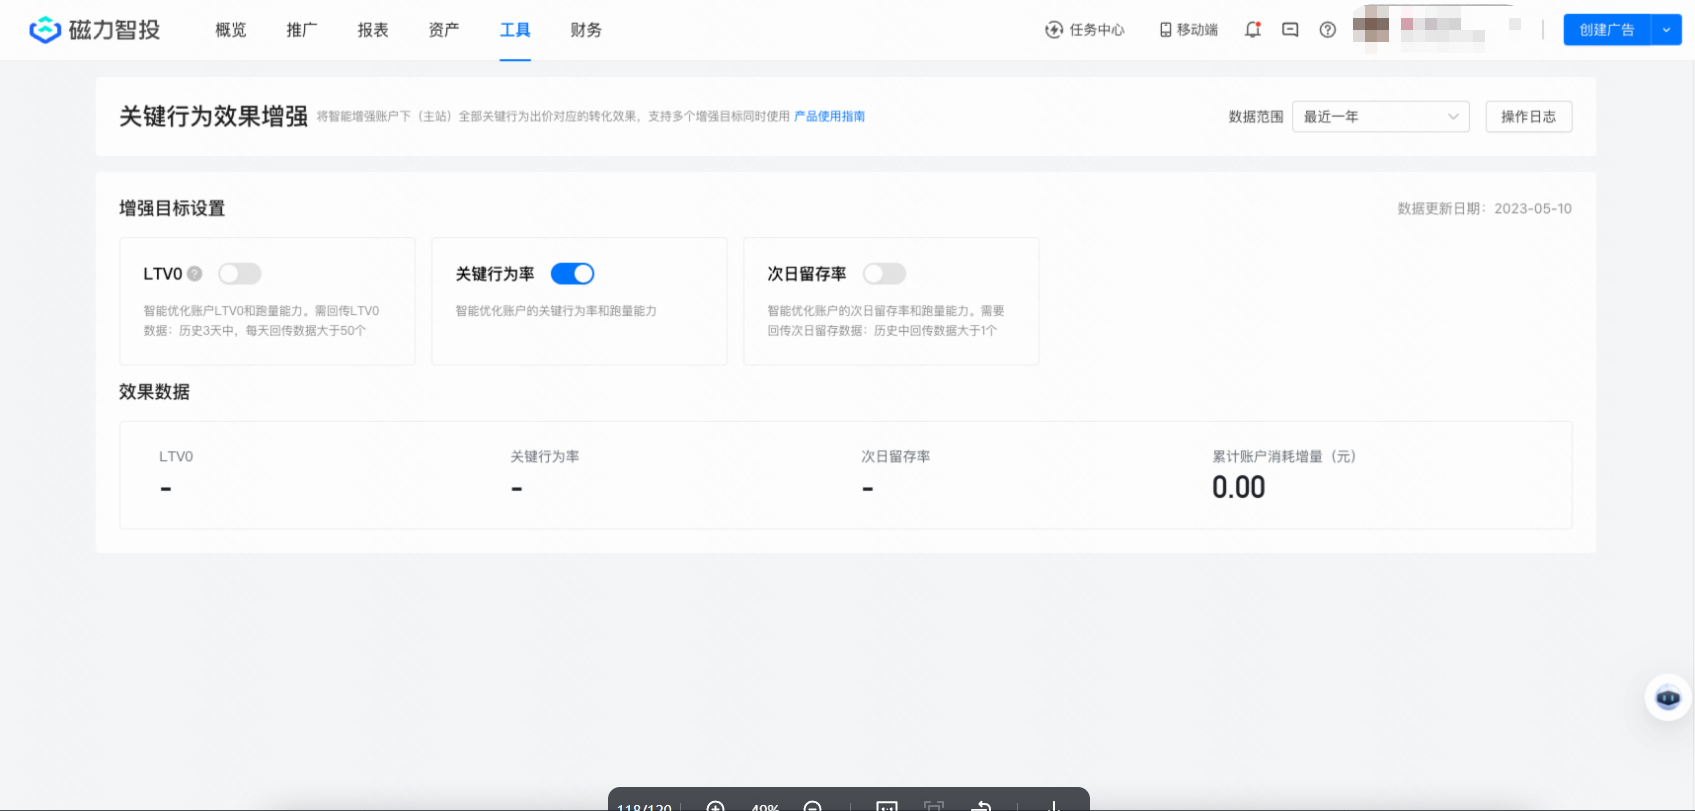Click the LTV0 info tooltip icon
This screenshot has height=811, width=1695.
tap(195, 274)
